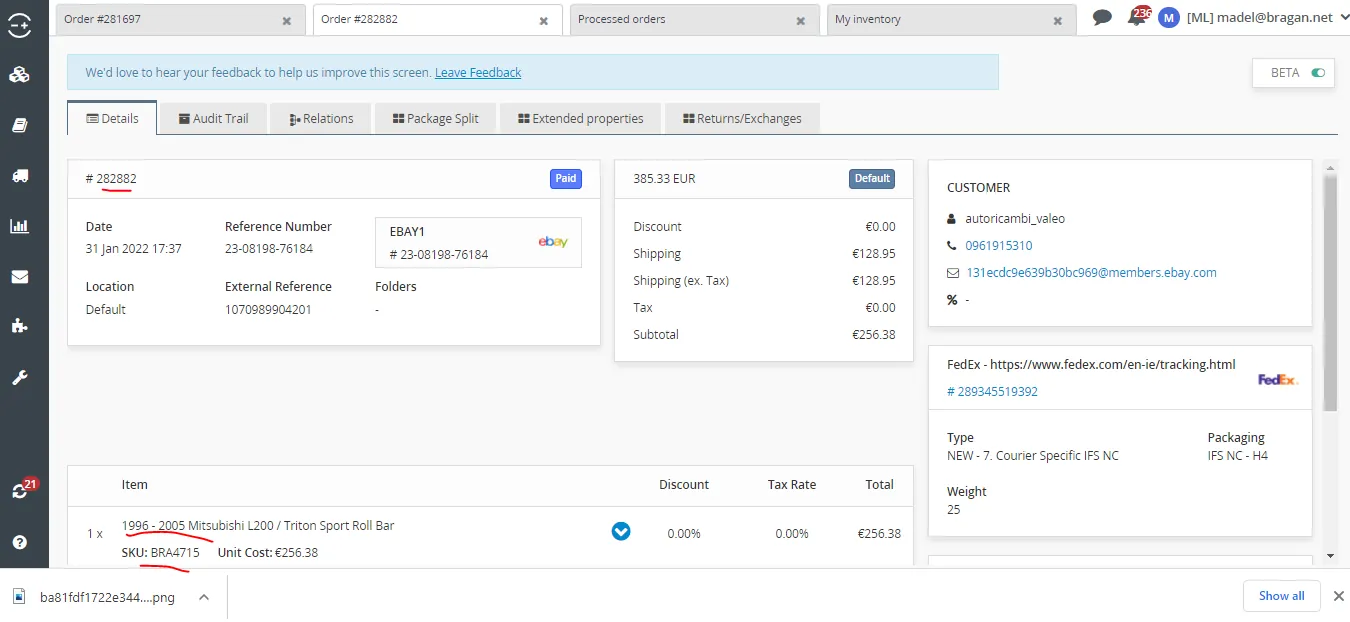Open the notification bell with 236 badge
The height and width of the screenshot is (622, 1350).
[1137, 17]
